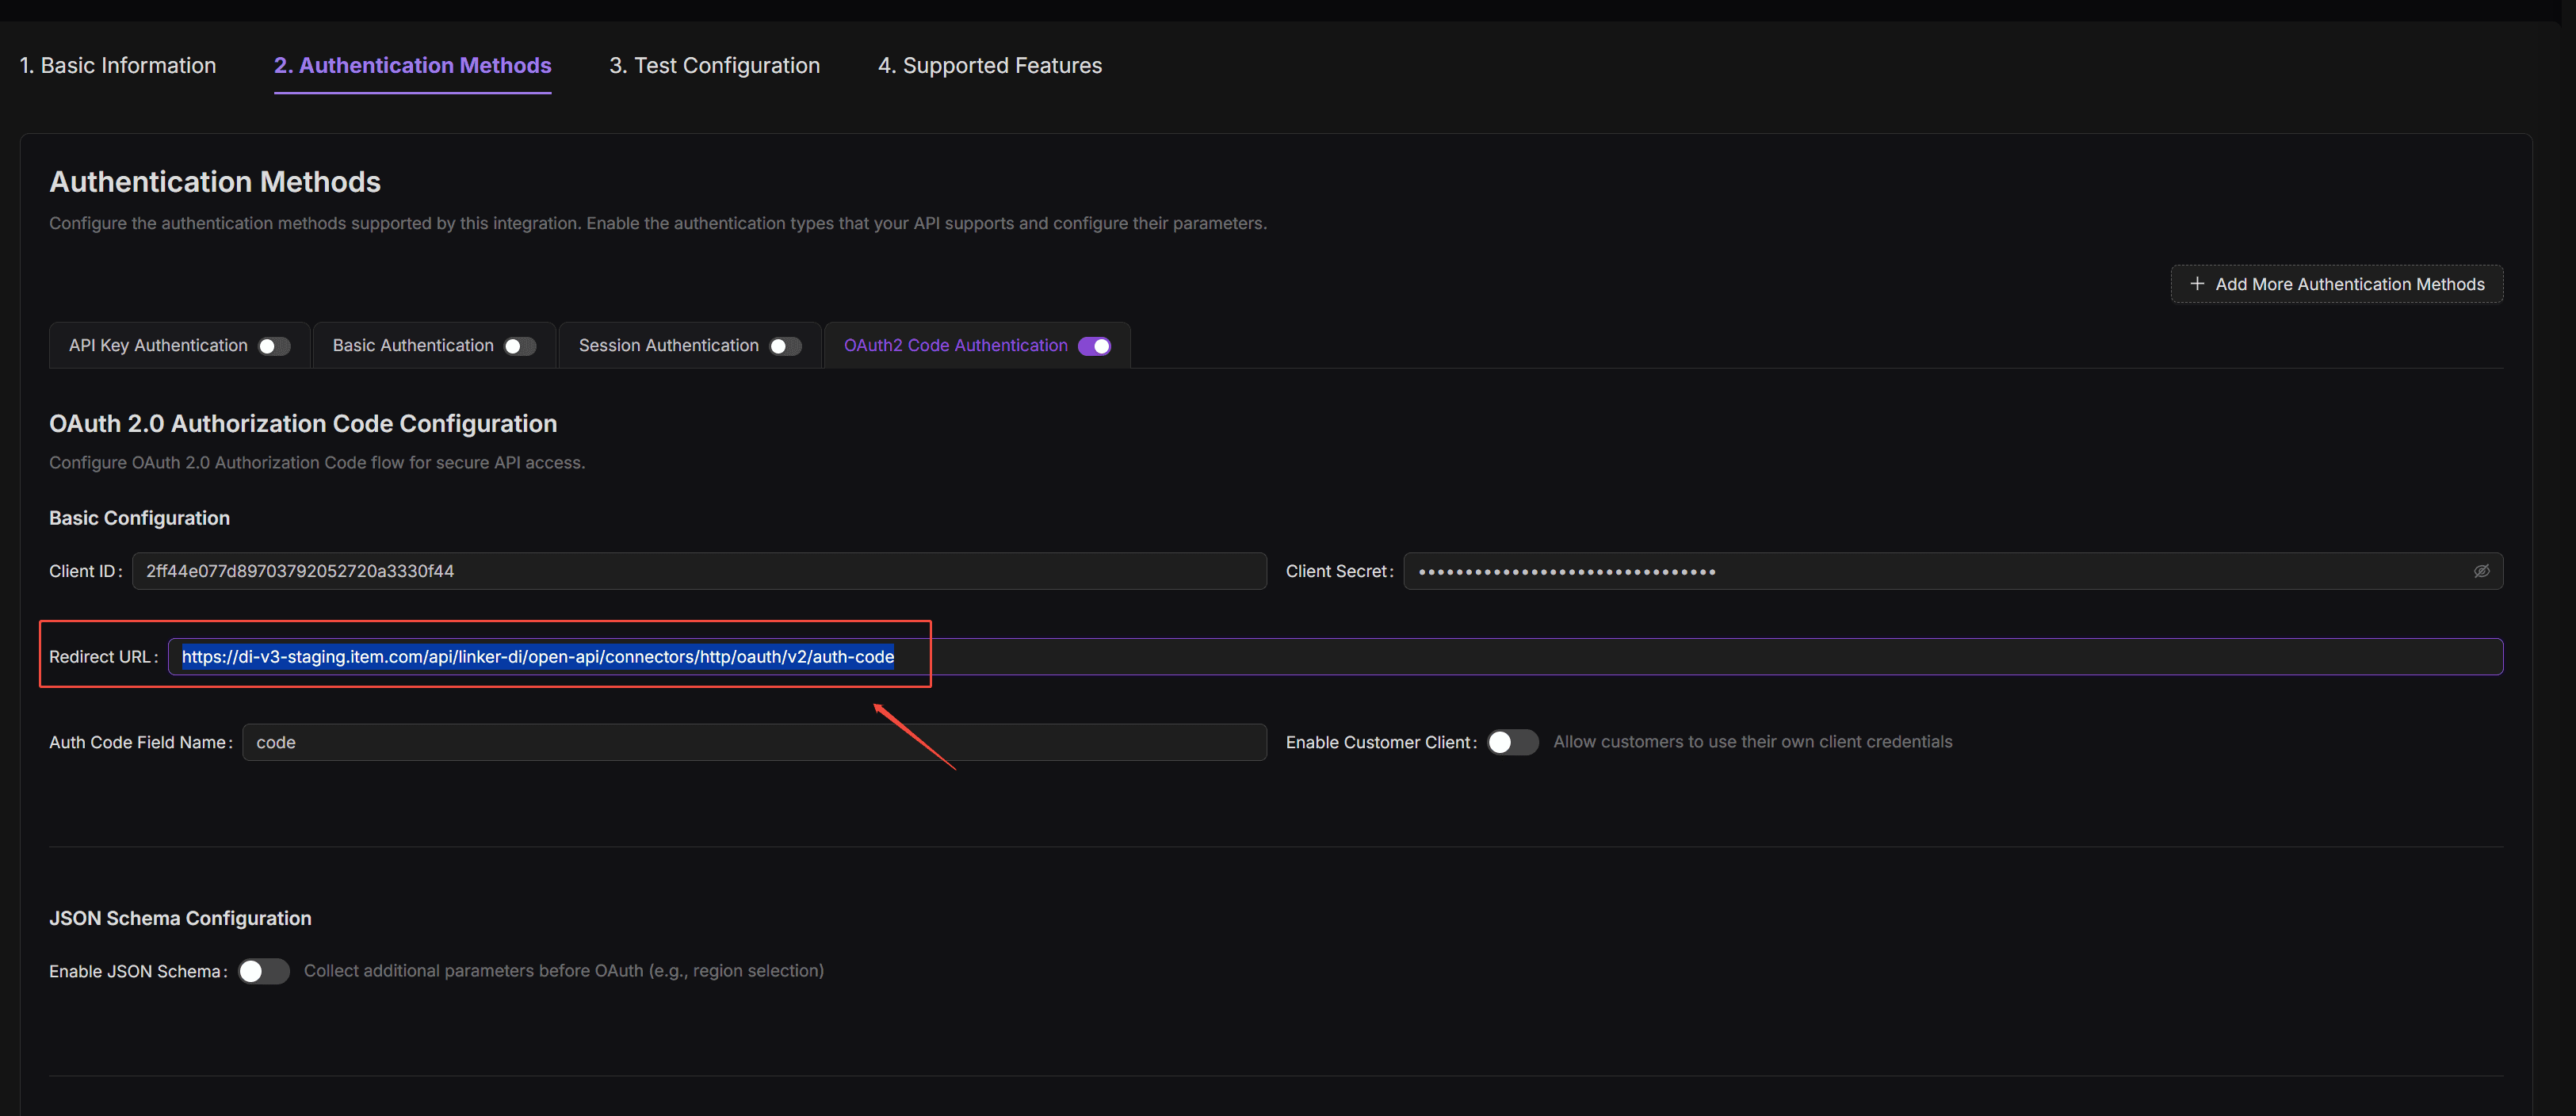Image resolution: width=2576 pixels, height=1116 pixels.
Task: Click plus icon in Add More Authentication Methods
Action: point(2197,284)
